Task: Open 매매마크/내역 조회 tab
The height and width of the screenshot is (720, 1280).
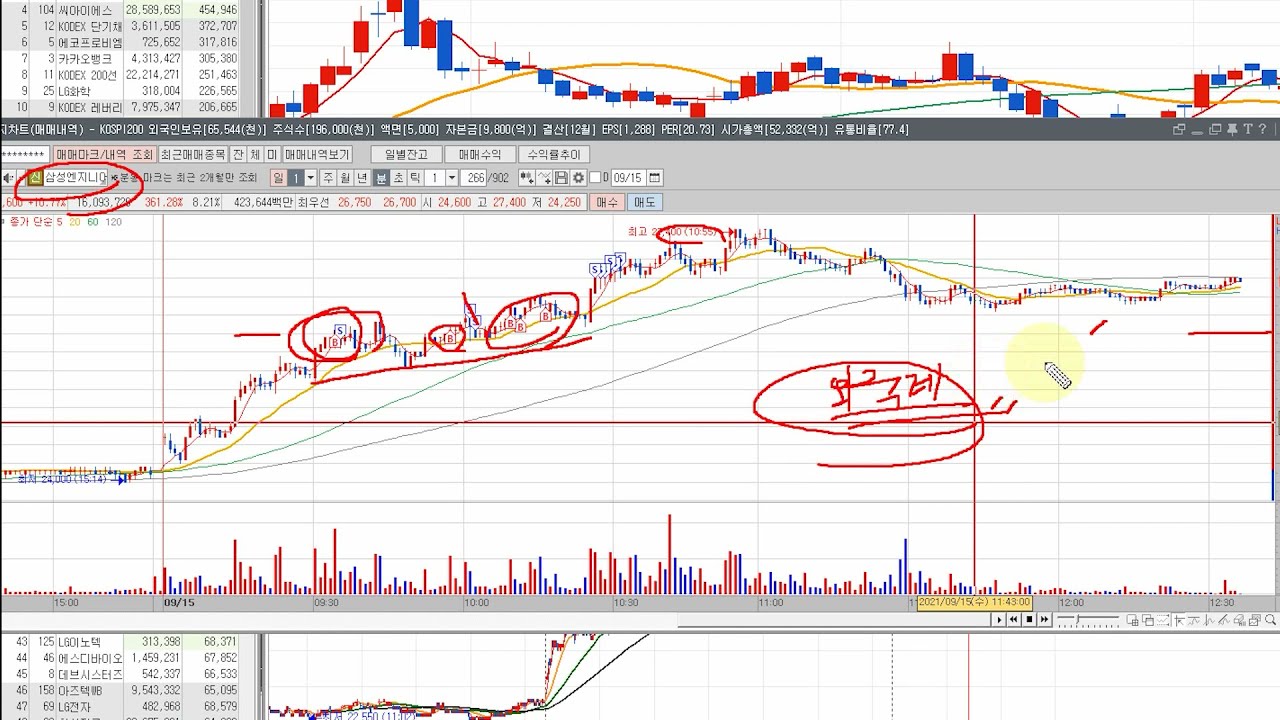Action: tap(105, 154)
